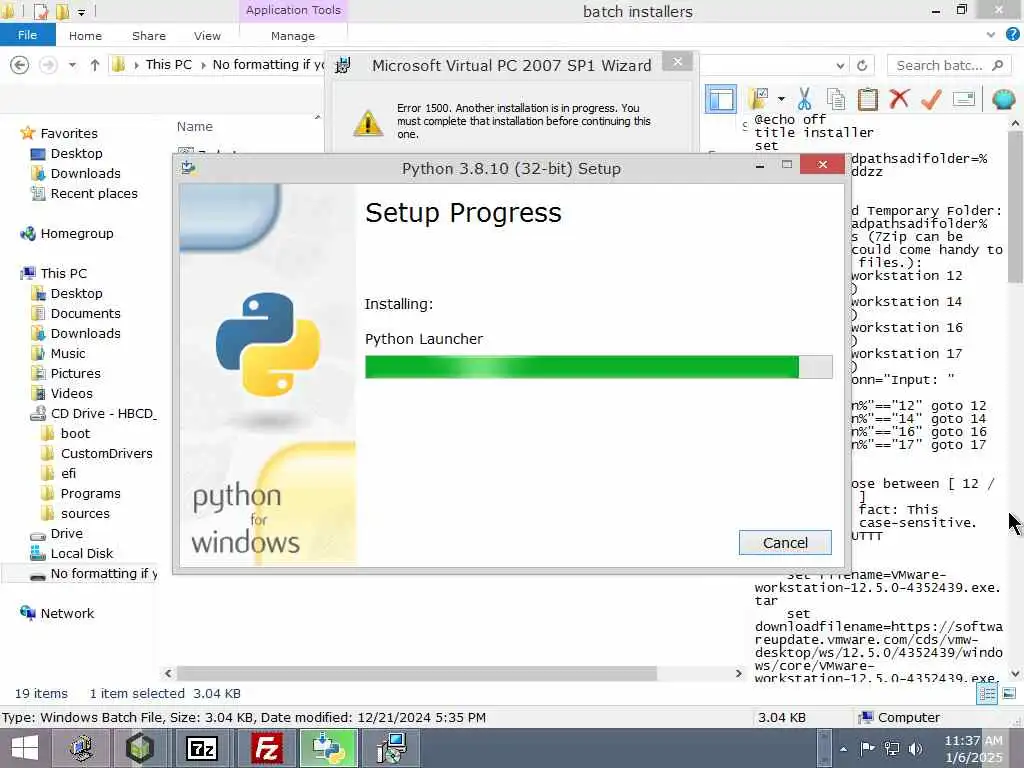Open the sources folder
1024x768 pixels.
85,513
